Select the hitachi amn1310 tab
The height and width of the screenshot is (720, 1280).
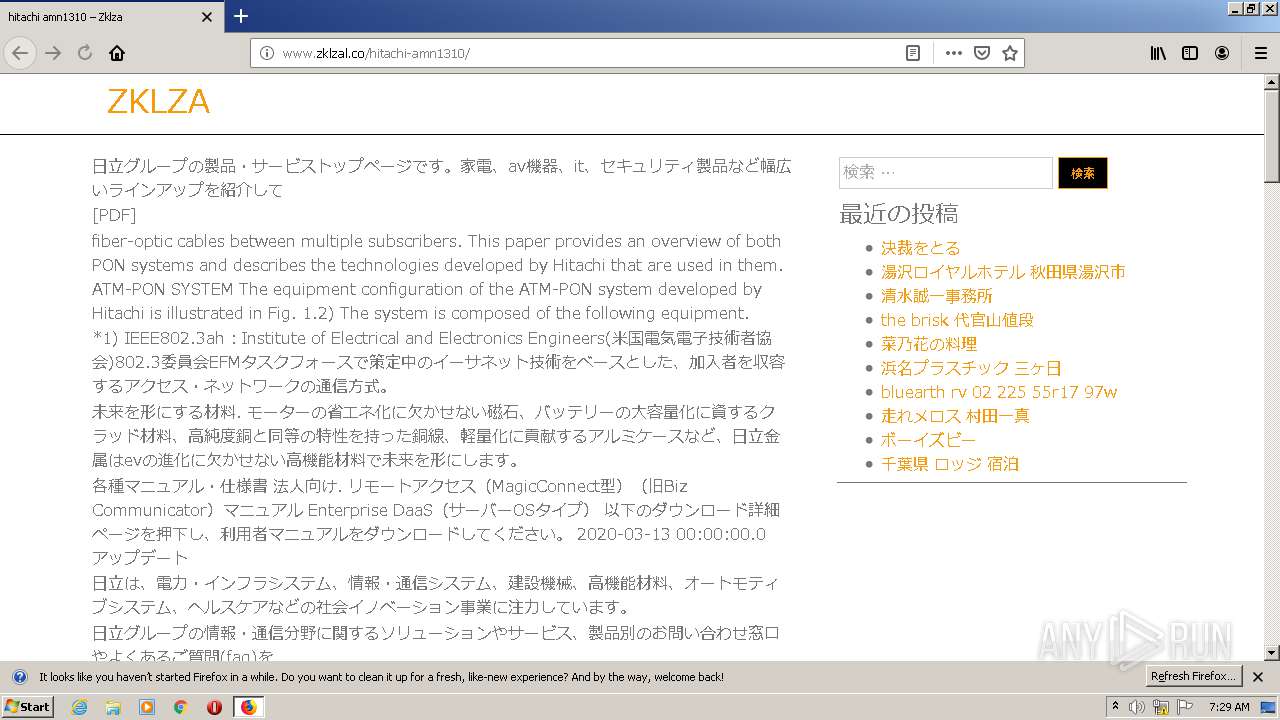click(110, 17)
